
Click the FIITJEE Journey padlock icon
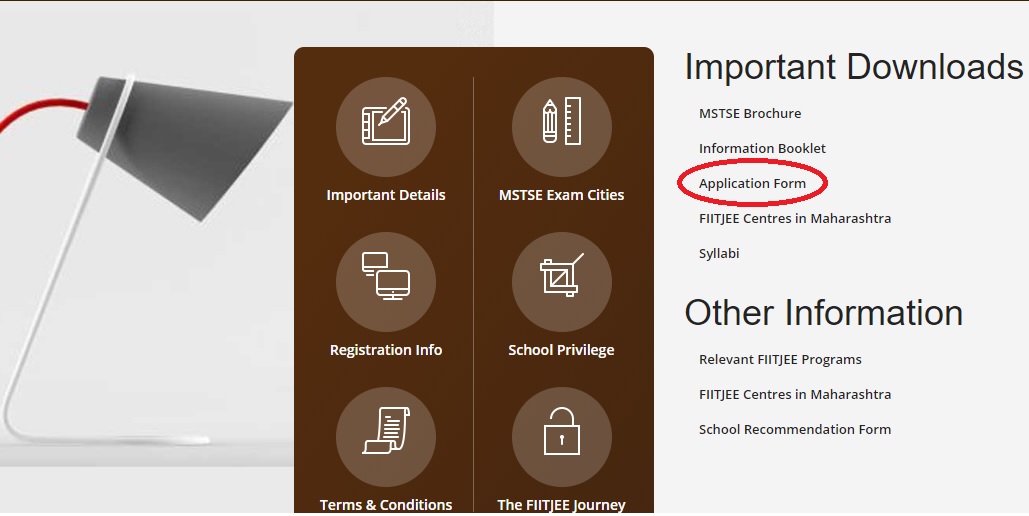(561, 437)
